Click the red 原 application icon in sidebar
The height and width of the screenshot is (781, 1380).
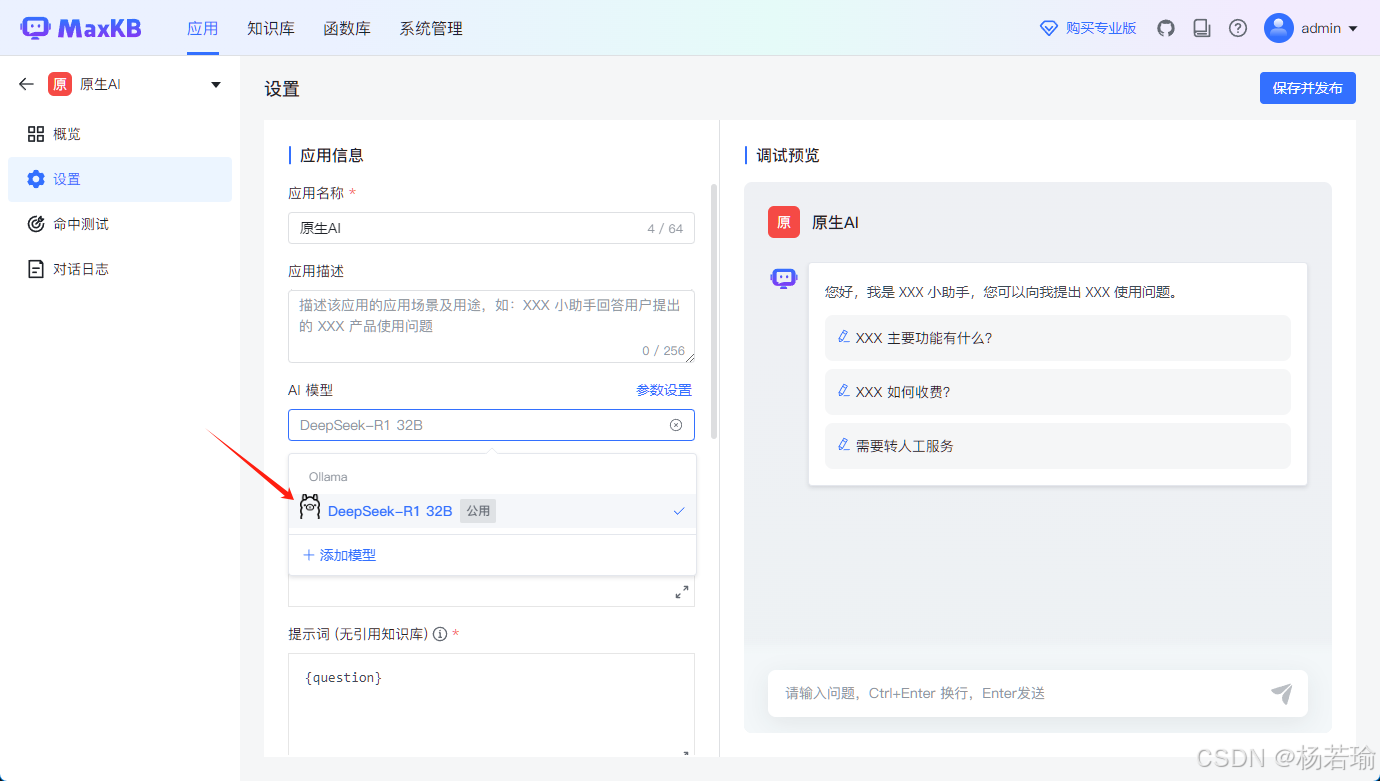(x=60, y=84)
